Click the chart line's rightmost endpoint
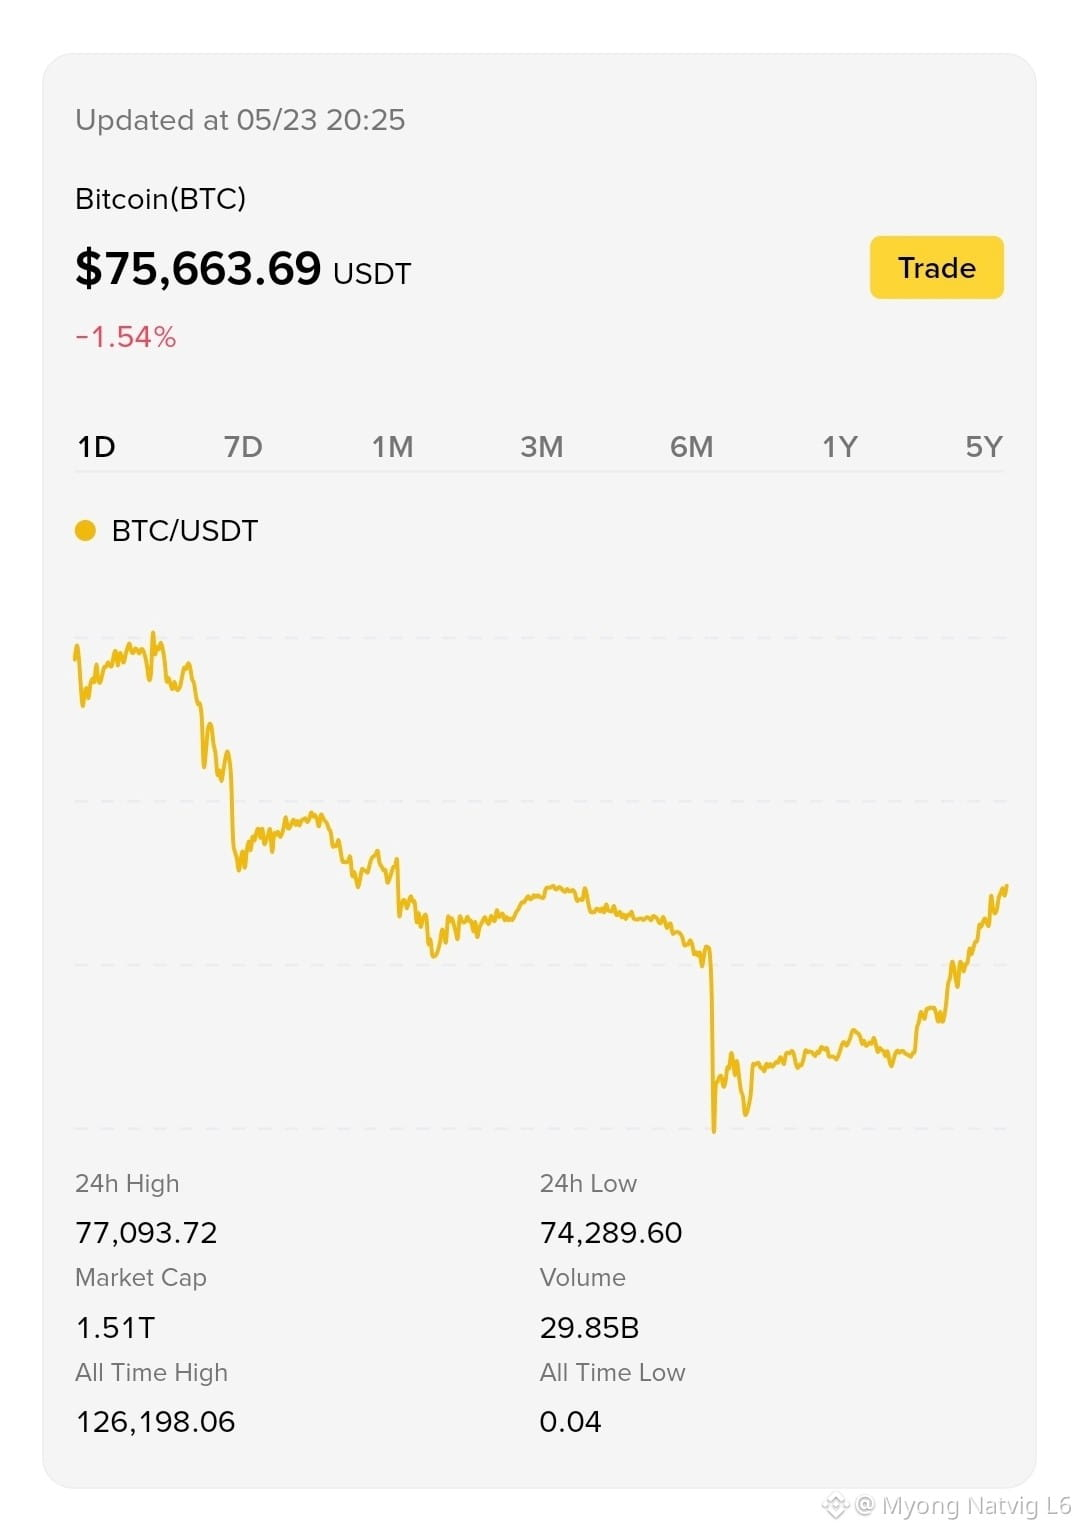The height and width of the screenshot is (1530, 1079). tap(1005, 887)
